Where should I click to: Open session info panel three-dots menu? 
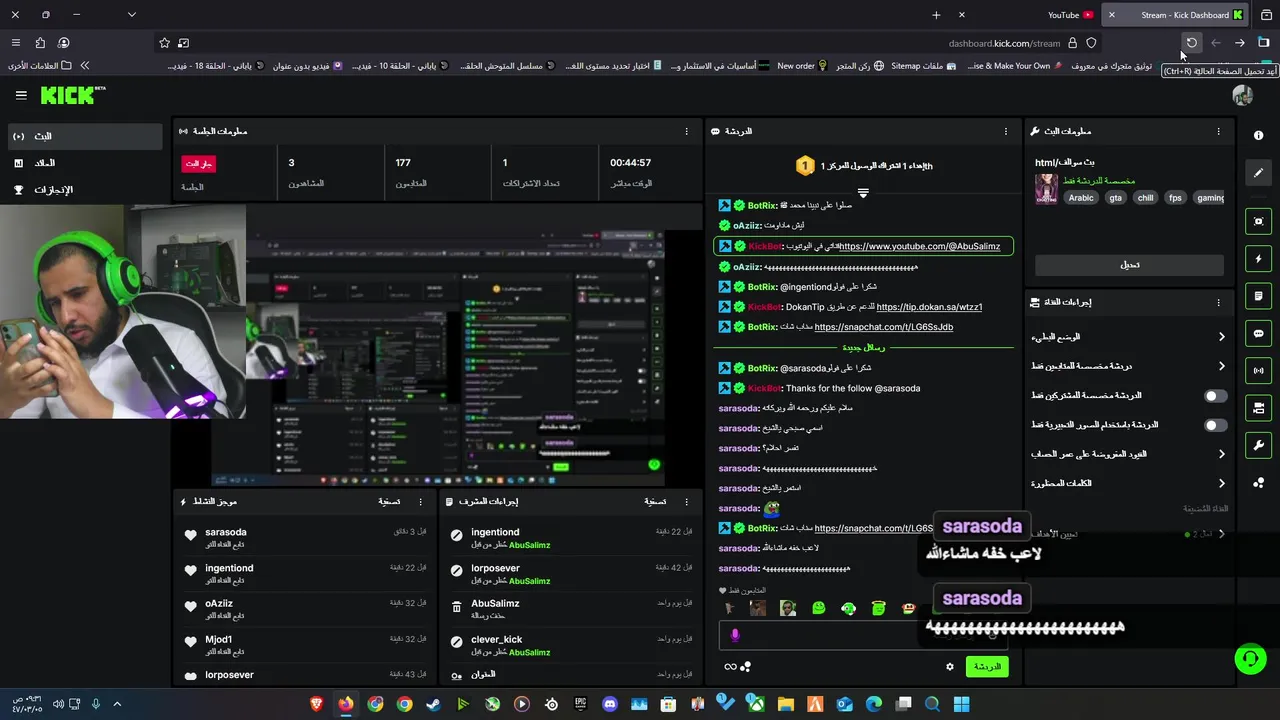point(686,131)
